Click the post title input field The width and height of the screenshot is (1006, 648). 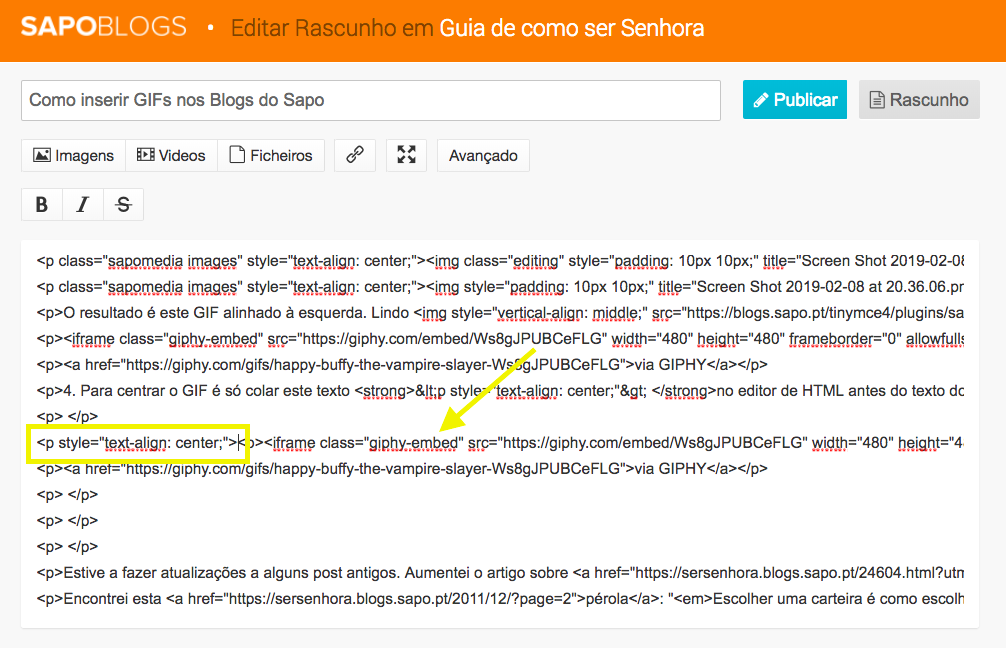370,100
